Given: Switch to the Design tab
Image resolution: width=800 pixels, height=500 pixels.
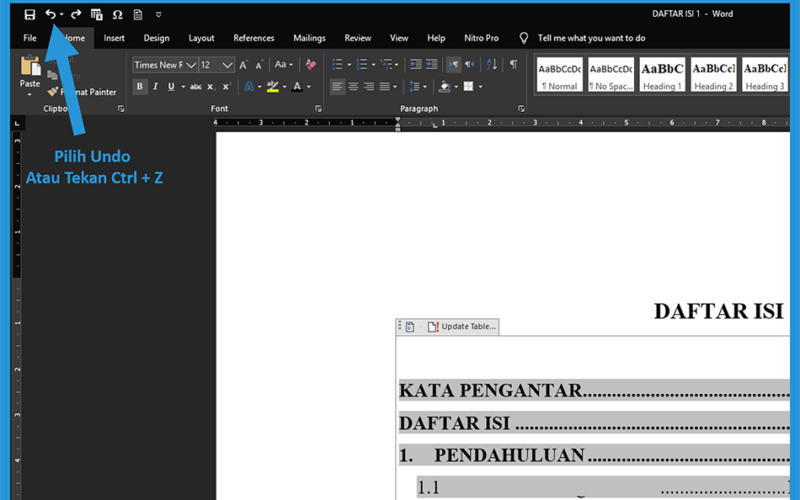Looking at the screenshot, I should coord(156,38).
